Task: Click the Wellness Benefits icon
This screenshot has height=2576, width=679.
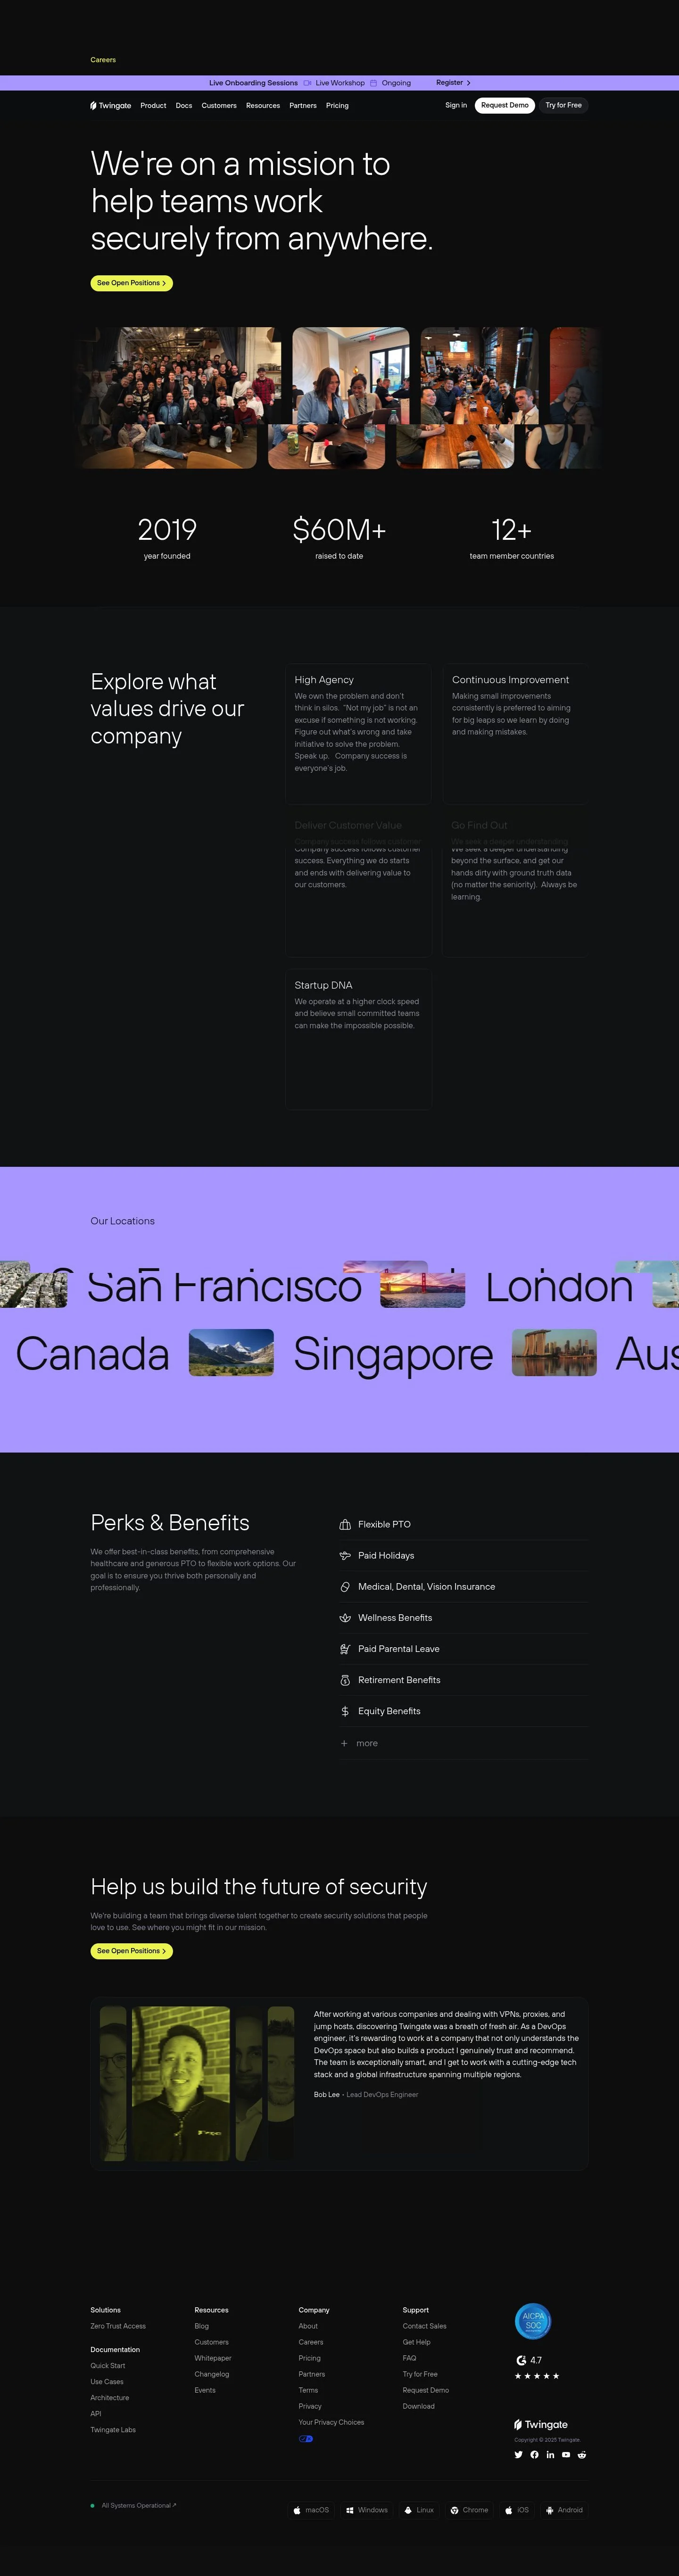Action: pos(345,1617)
